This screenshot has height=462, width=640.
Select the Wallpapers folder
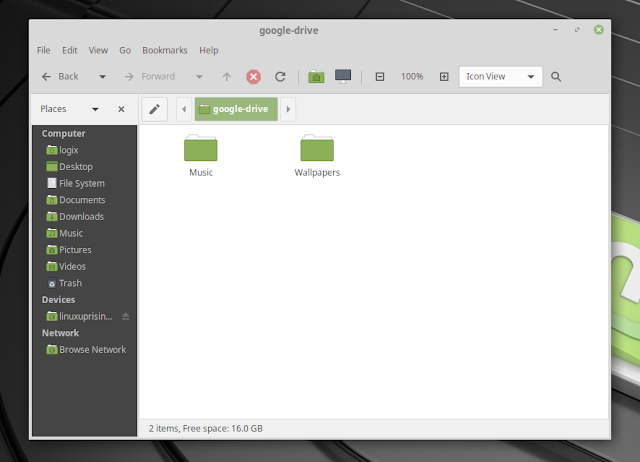(x=317, y=155)
